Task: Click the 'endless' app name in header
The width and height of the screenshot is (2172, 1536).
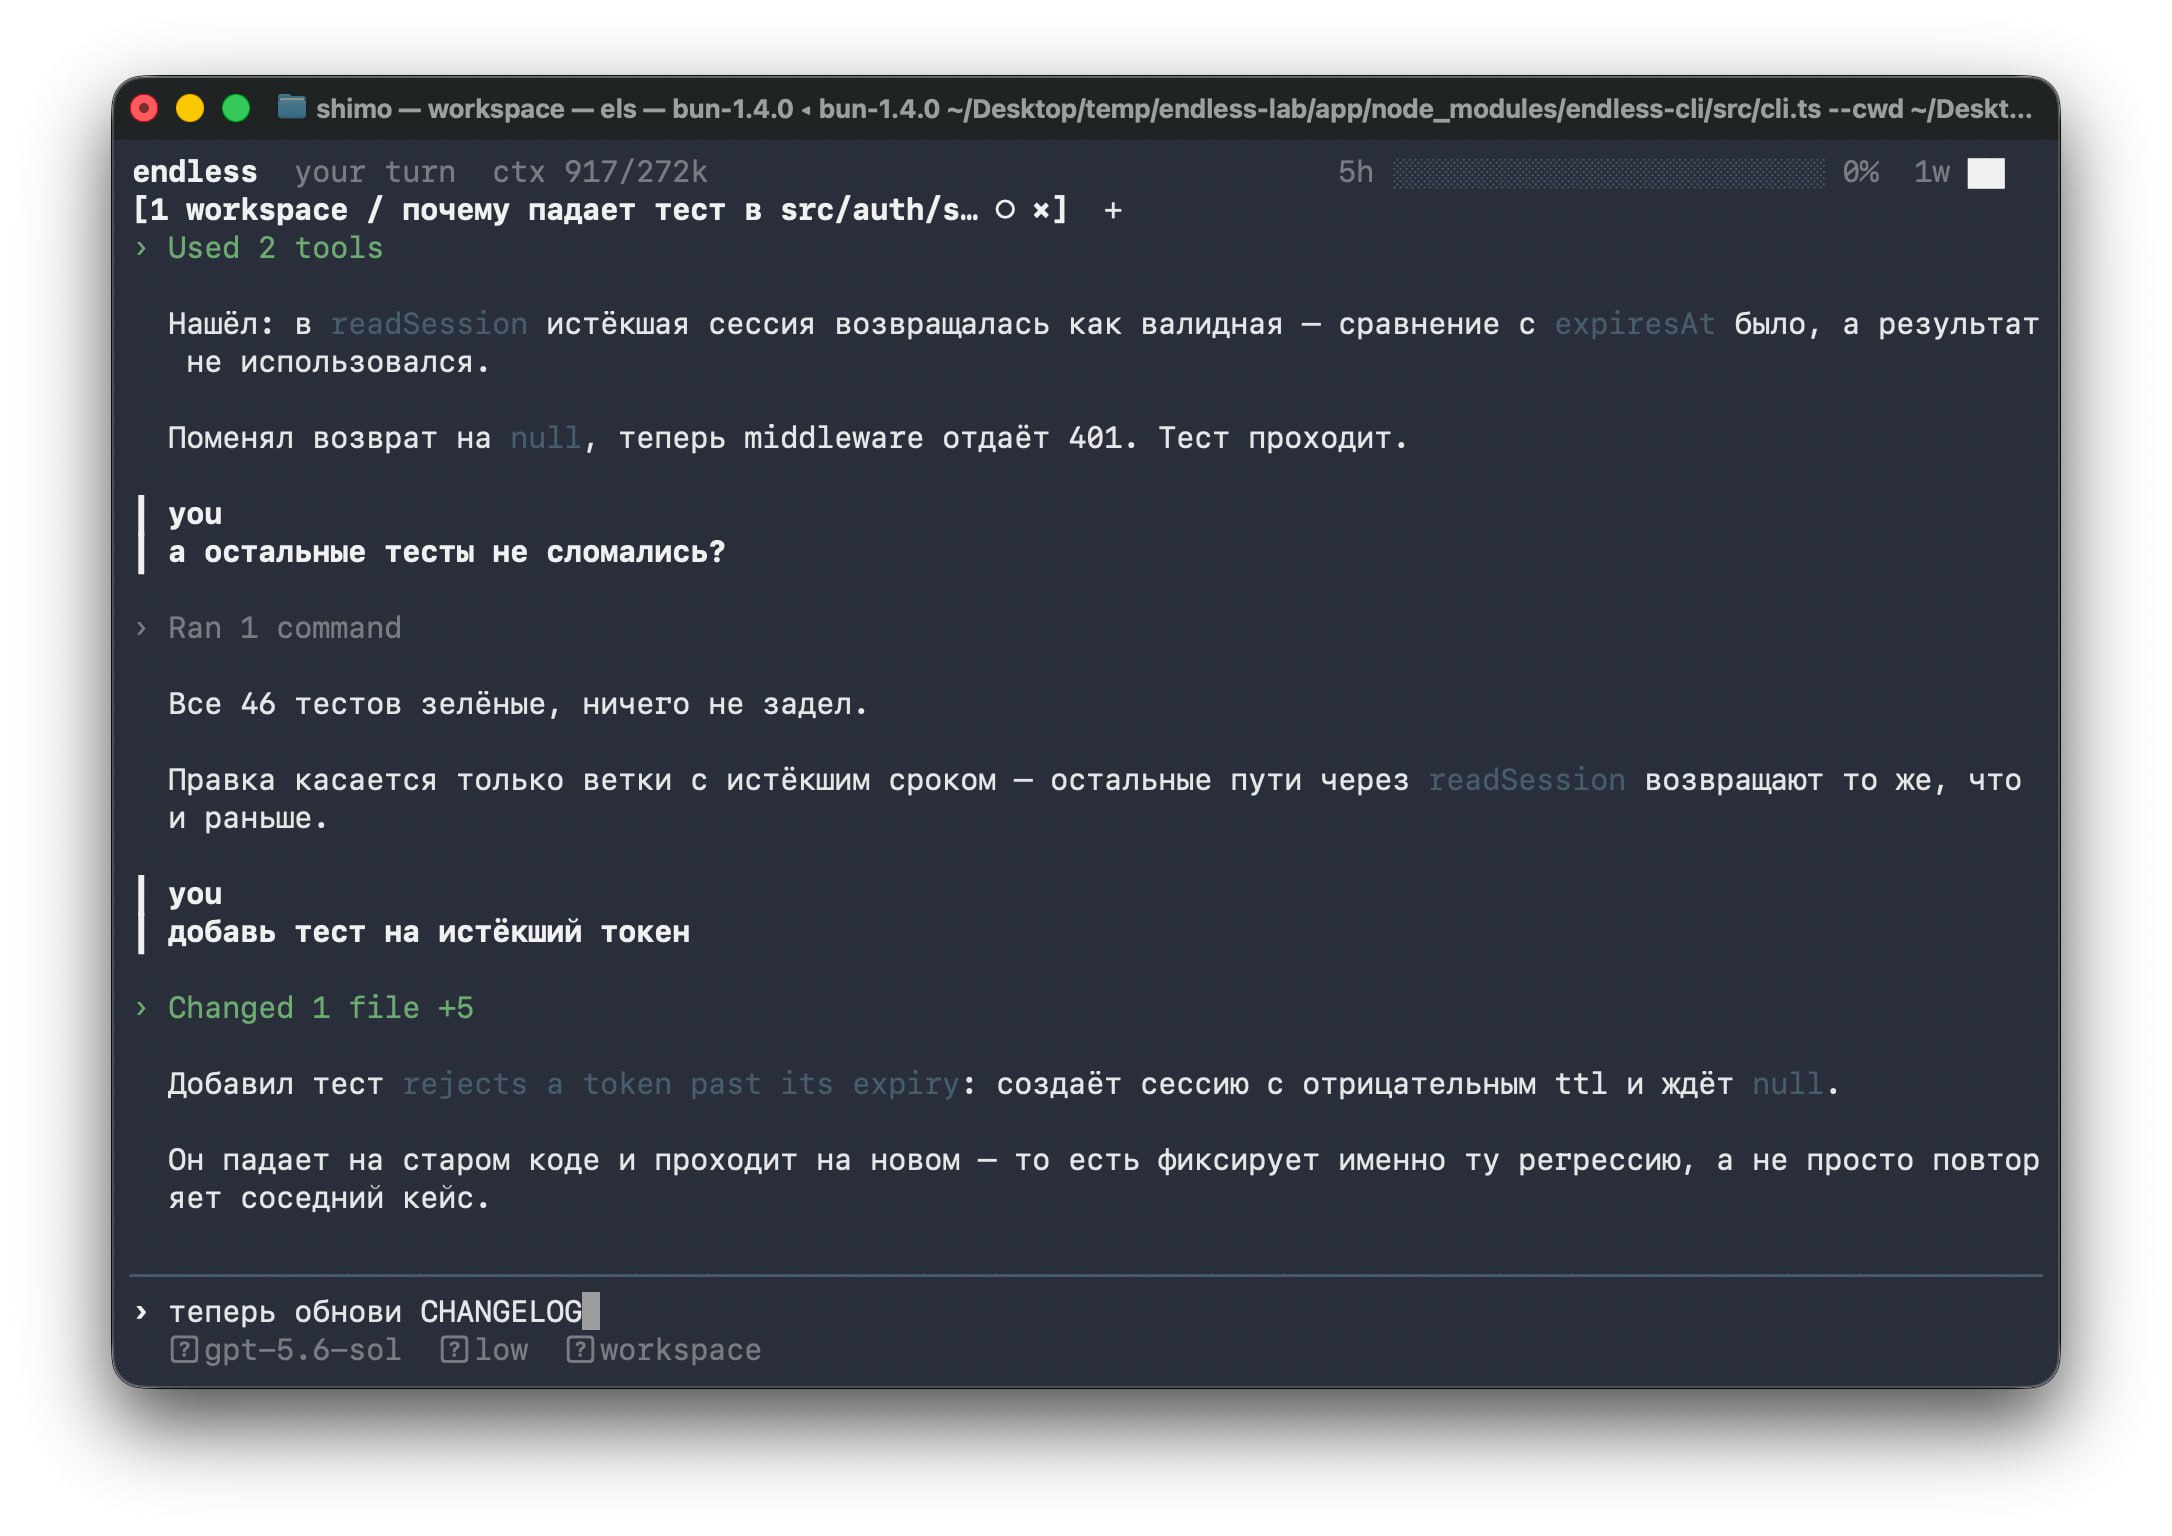Action: pyautogui.click(x=195, y=172)
